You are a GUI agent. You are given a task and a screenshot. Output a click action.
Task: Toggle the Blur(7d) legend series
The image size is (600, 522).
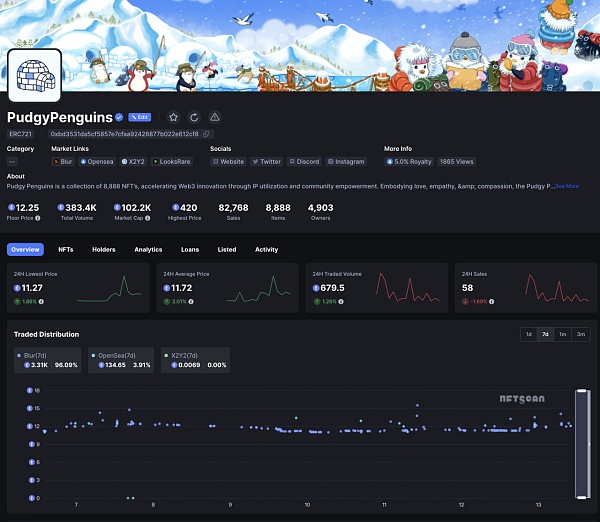(47, 359)
